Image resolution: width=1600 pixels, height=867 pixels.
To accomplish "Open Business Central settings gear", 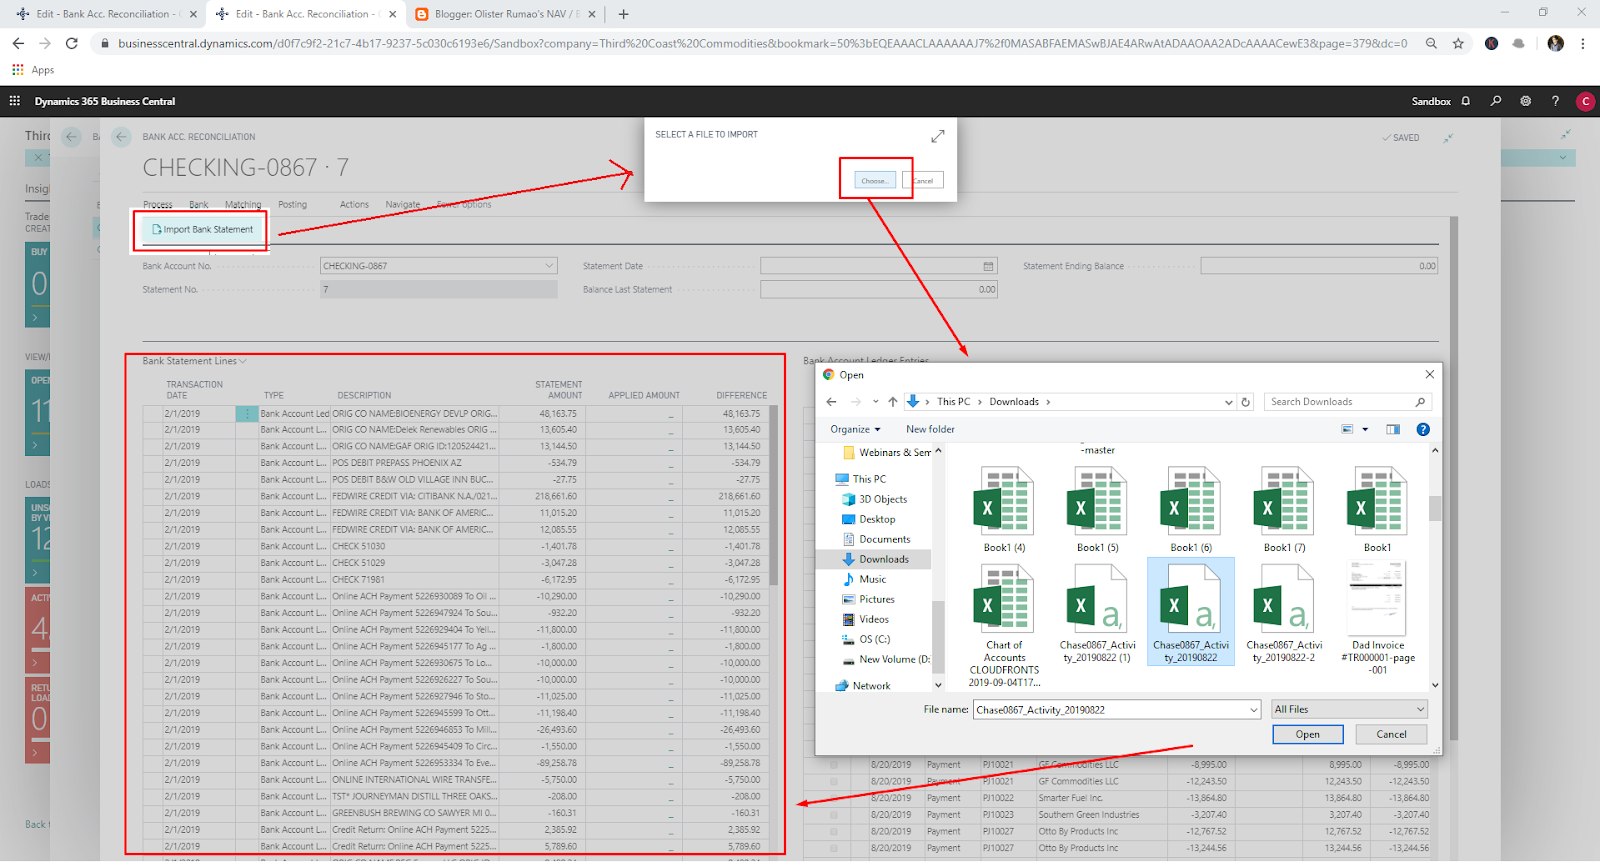I will (x=1525, y=101).
